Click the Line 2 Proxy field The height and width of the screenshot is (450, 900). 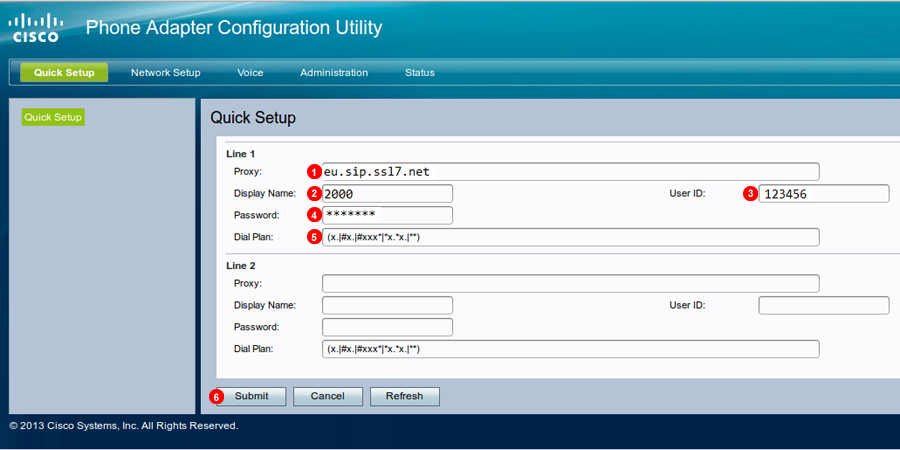(x=571, y=284)
